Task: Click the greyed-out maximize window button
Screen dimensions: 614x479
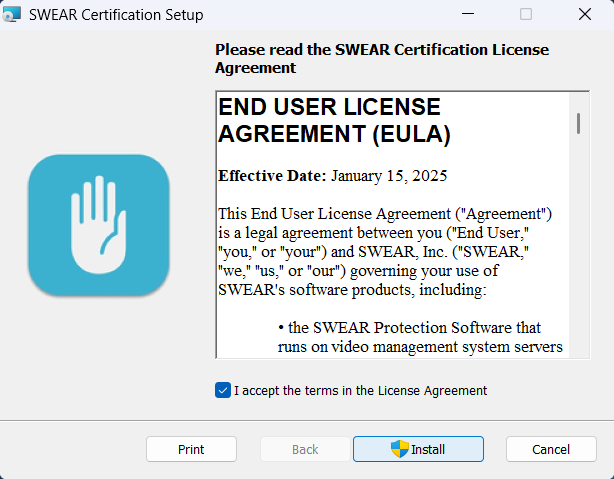Action: pyautogui.click(x=526, y=15)
